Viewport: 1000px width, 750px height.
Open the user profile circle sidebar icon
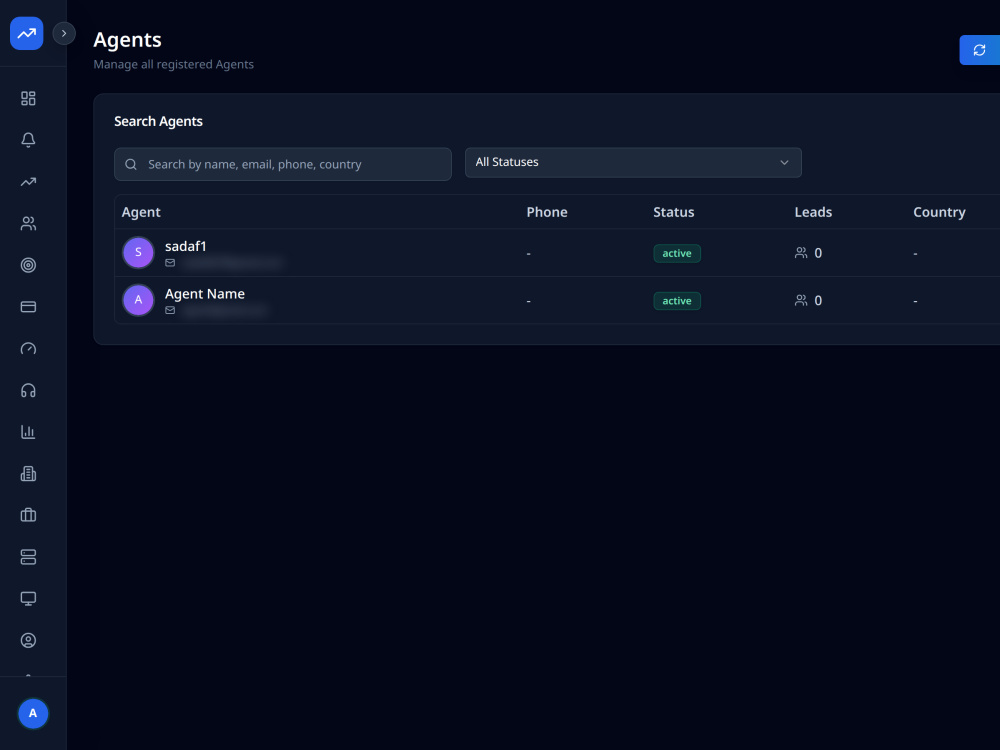28,640
